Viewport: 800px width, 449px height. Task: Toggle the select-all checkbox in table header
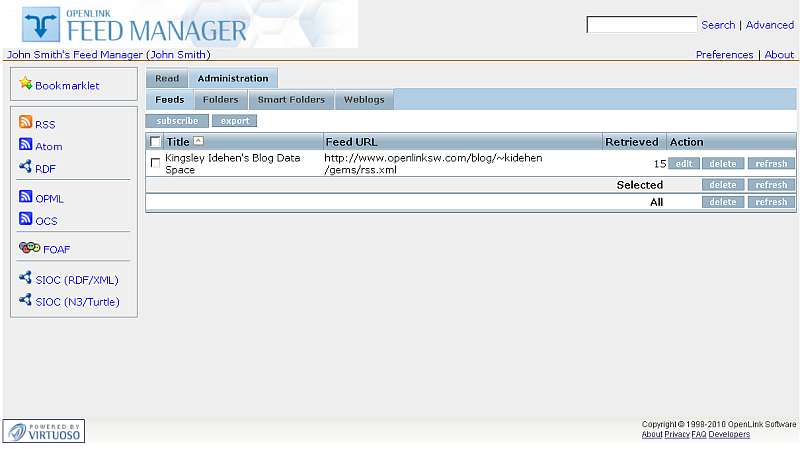pos(155,142)
